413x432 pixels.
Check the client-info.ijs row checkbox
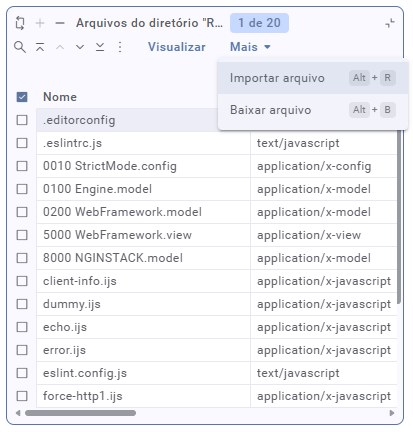coord(22,281)
